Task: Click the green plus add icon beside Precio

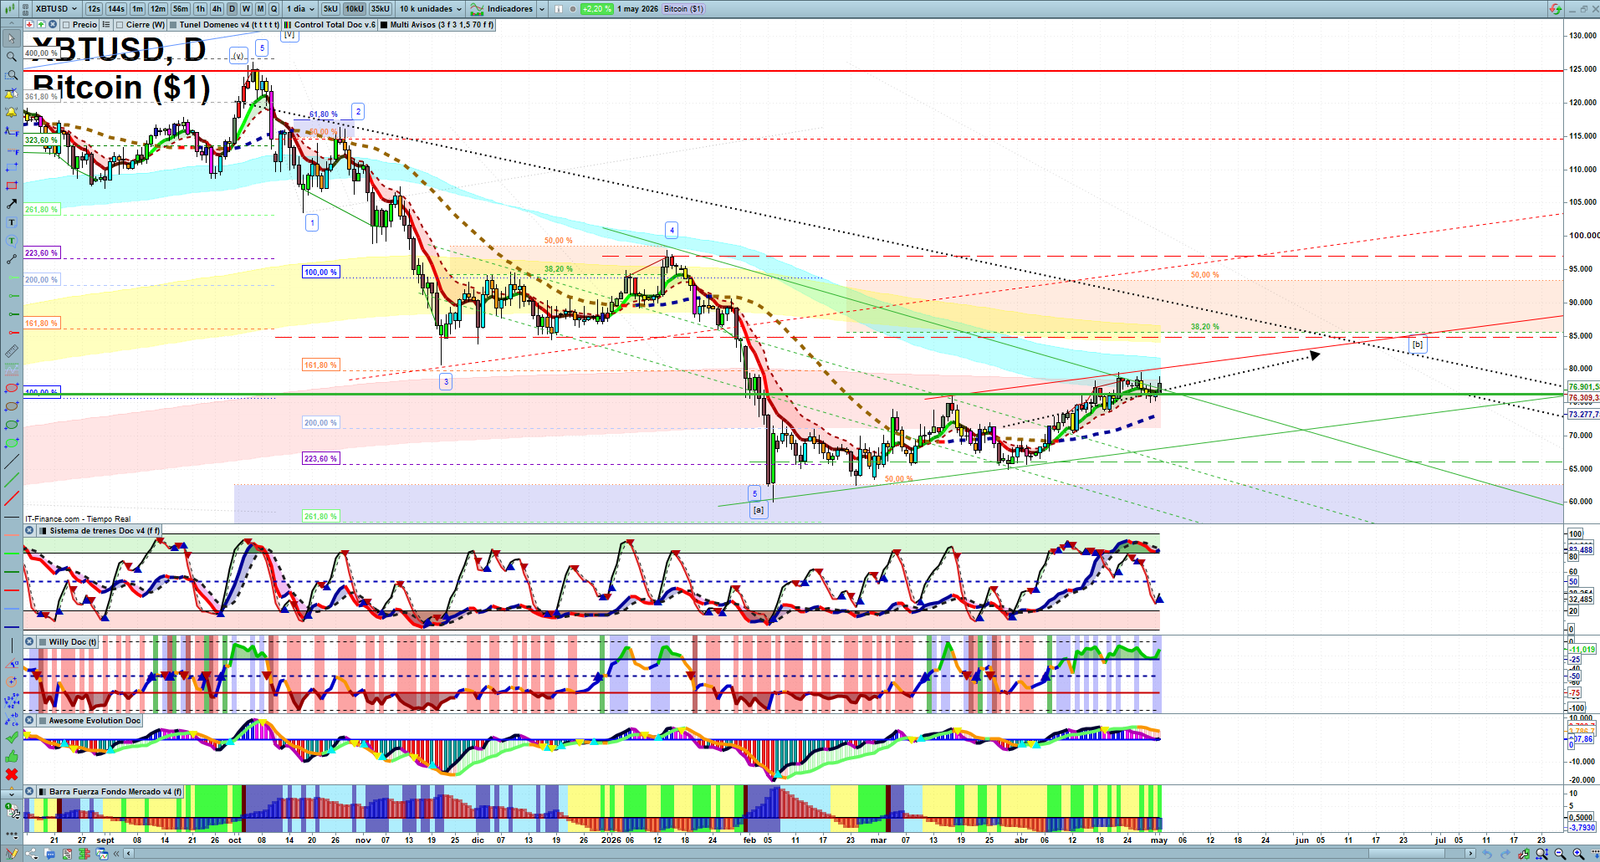Action: click(41, 24)
